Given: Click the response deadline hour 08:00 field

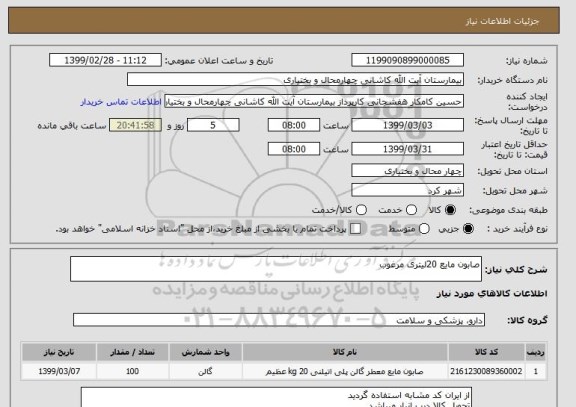Looking at the screenshot, I should 294,125.
